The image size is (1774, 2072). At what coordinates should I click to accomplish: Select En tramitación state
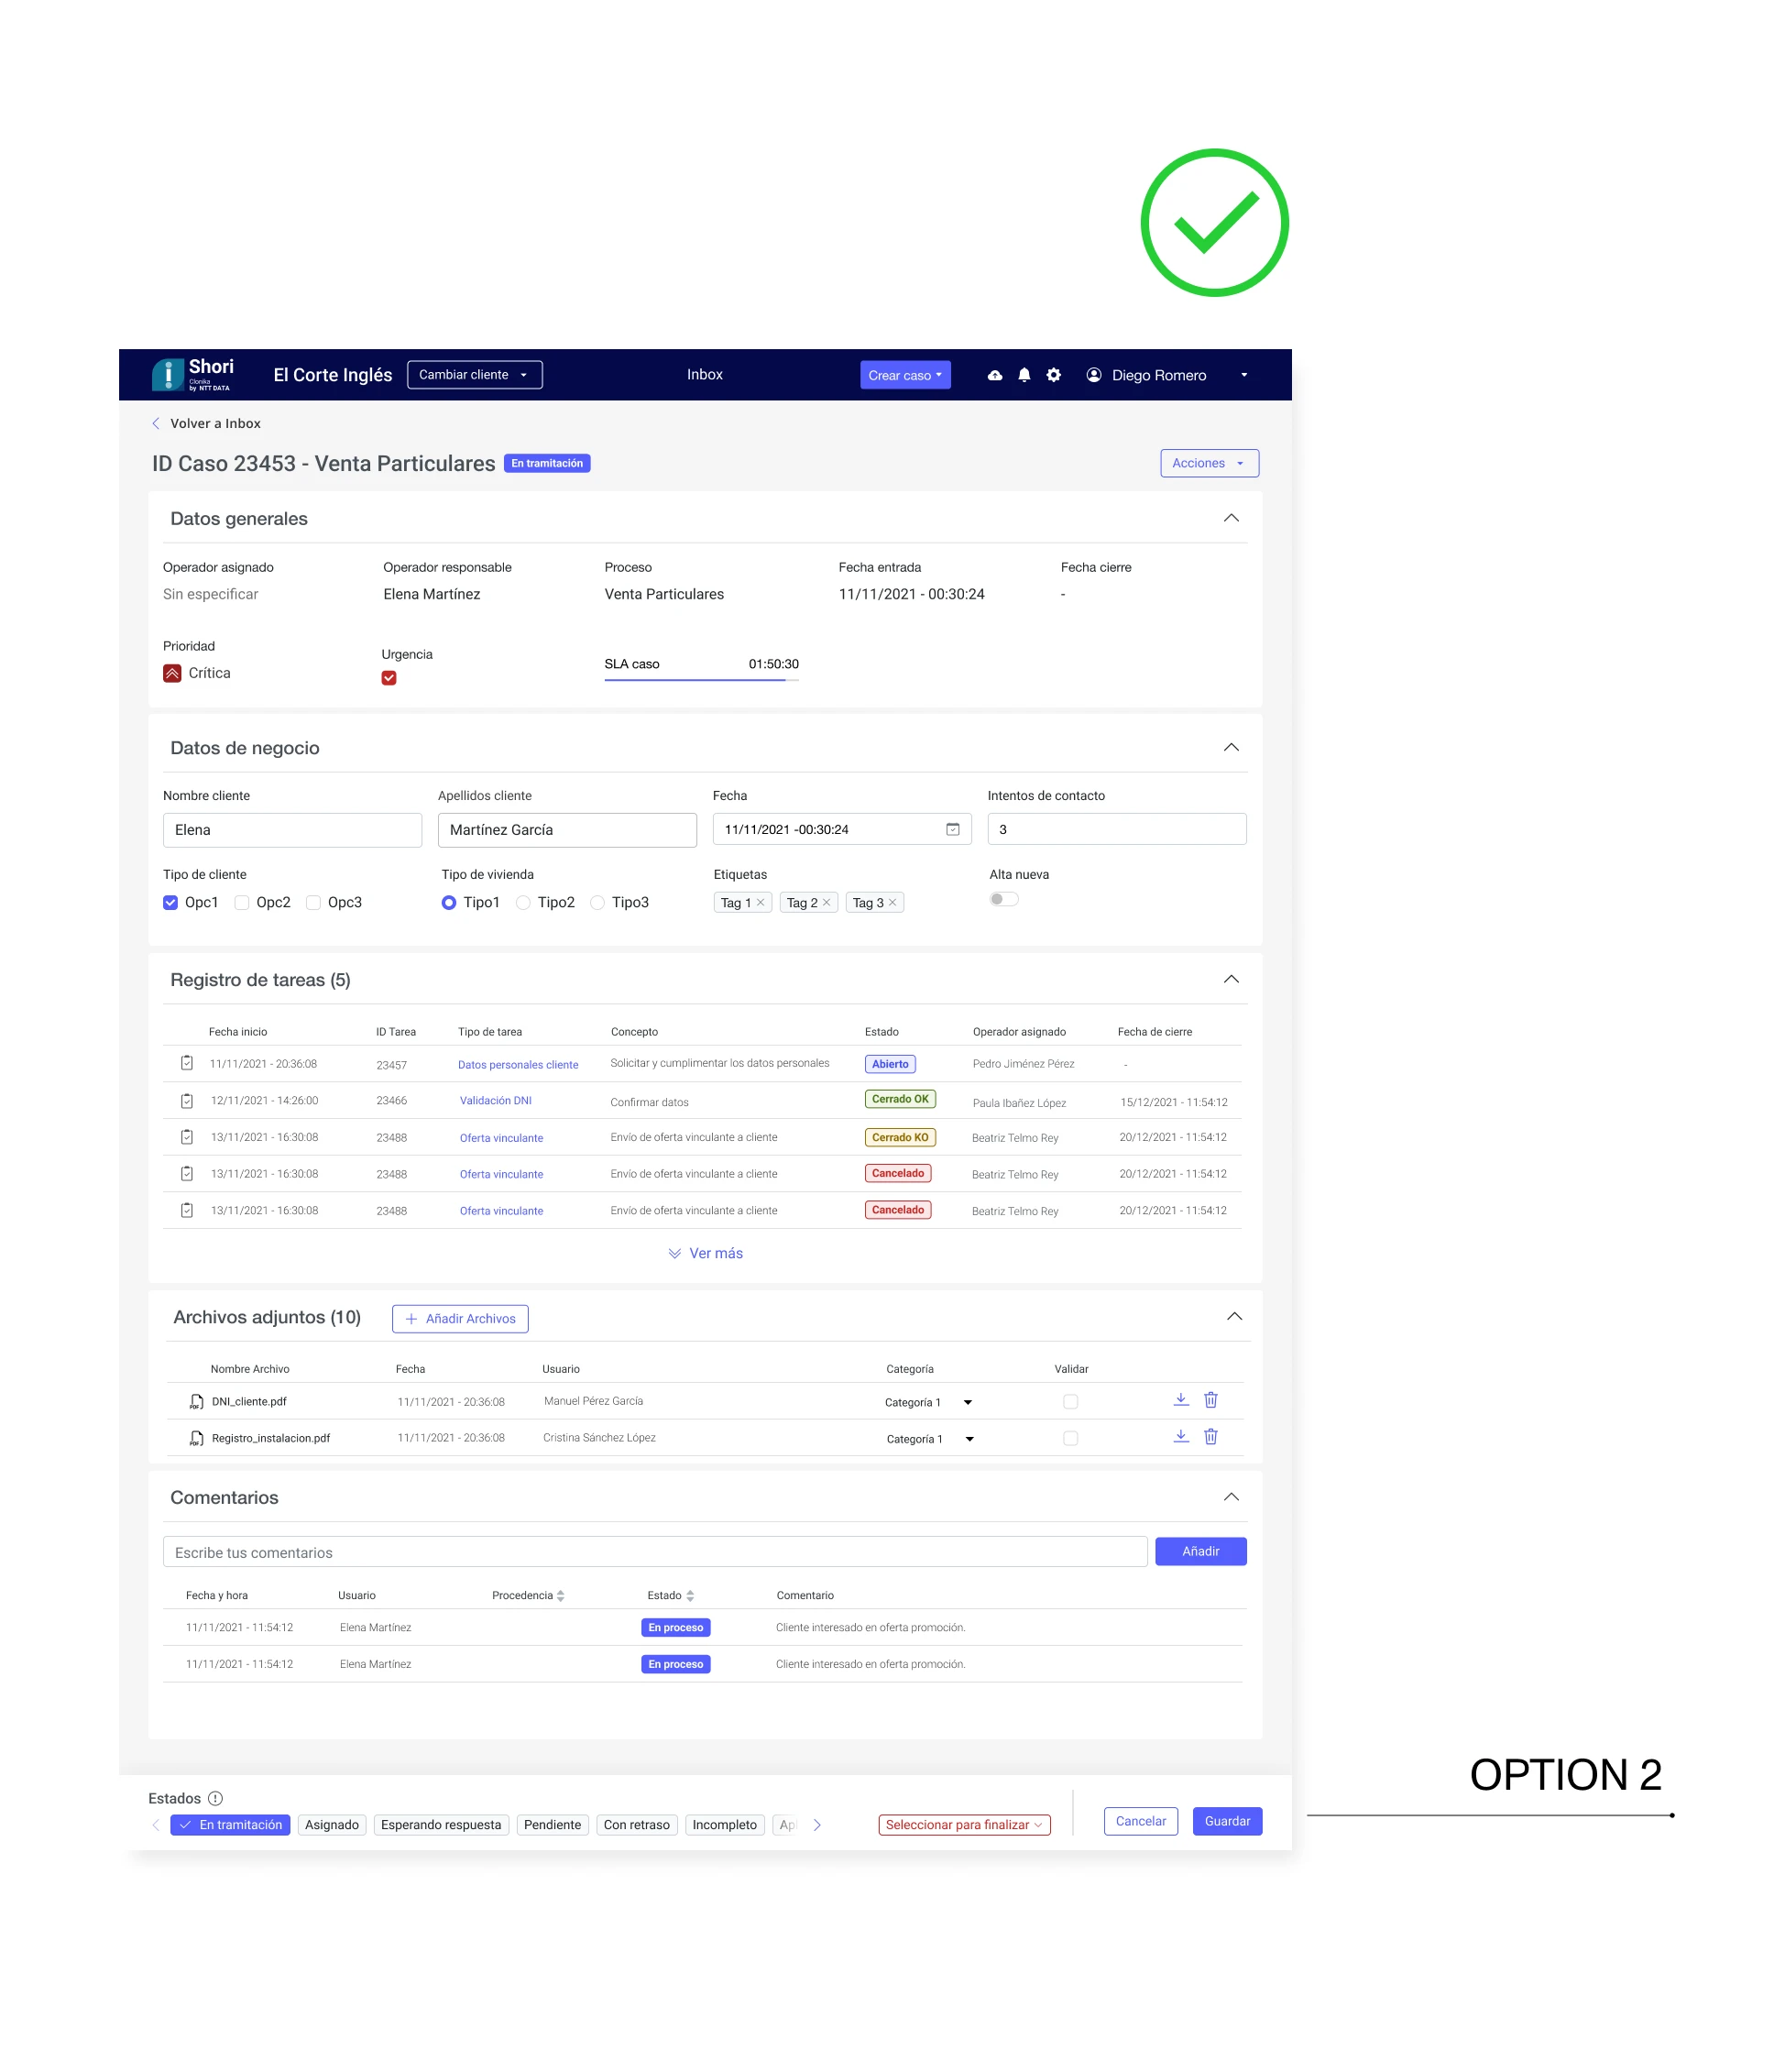[x=230, y=1825]
